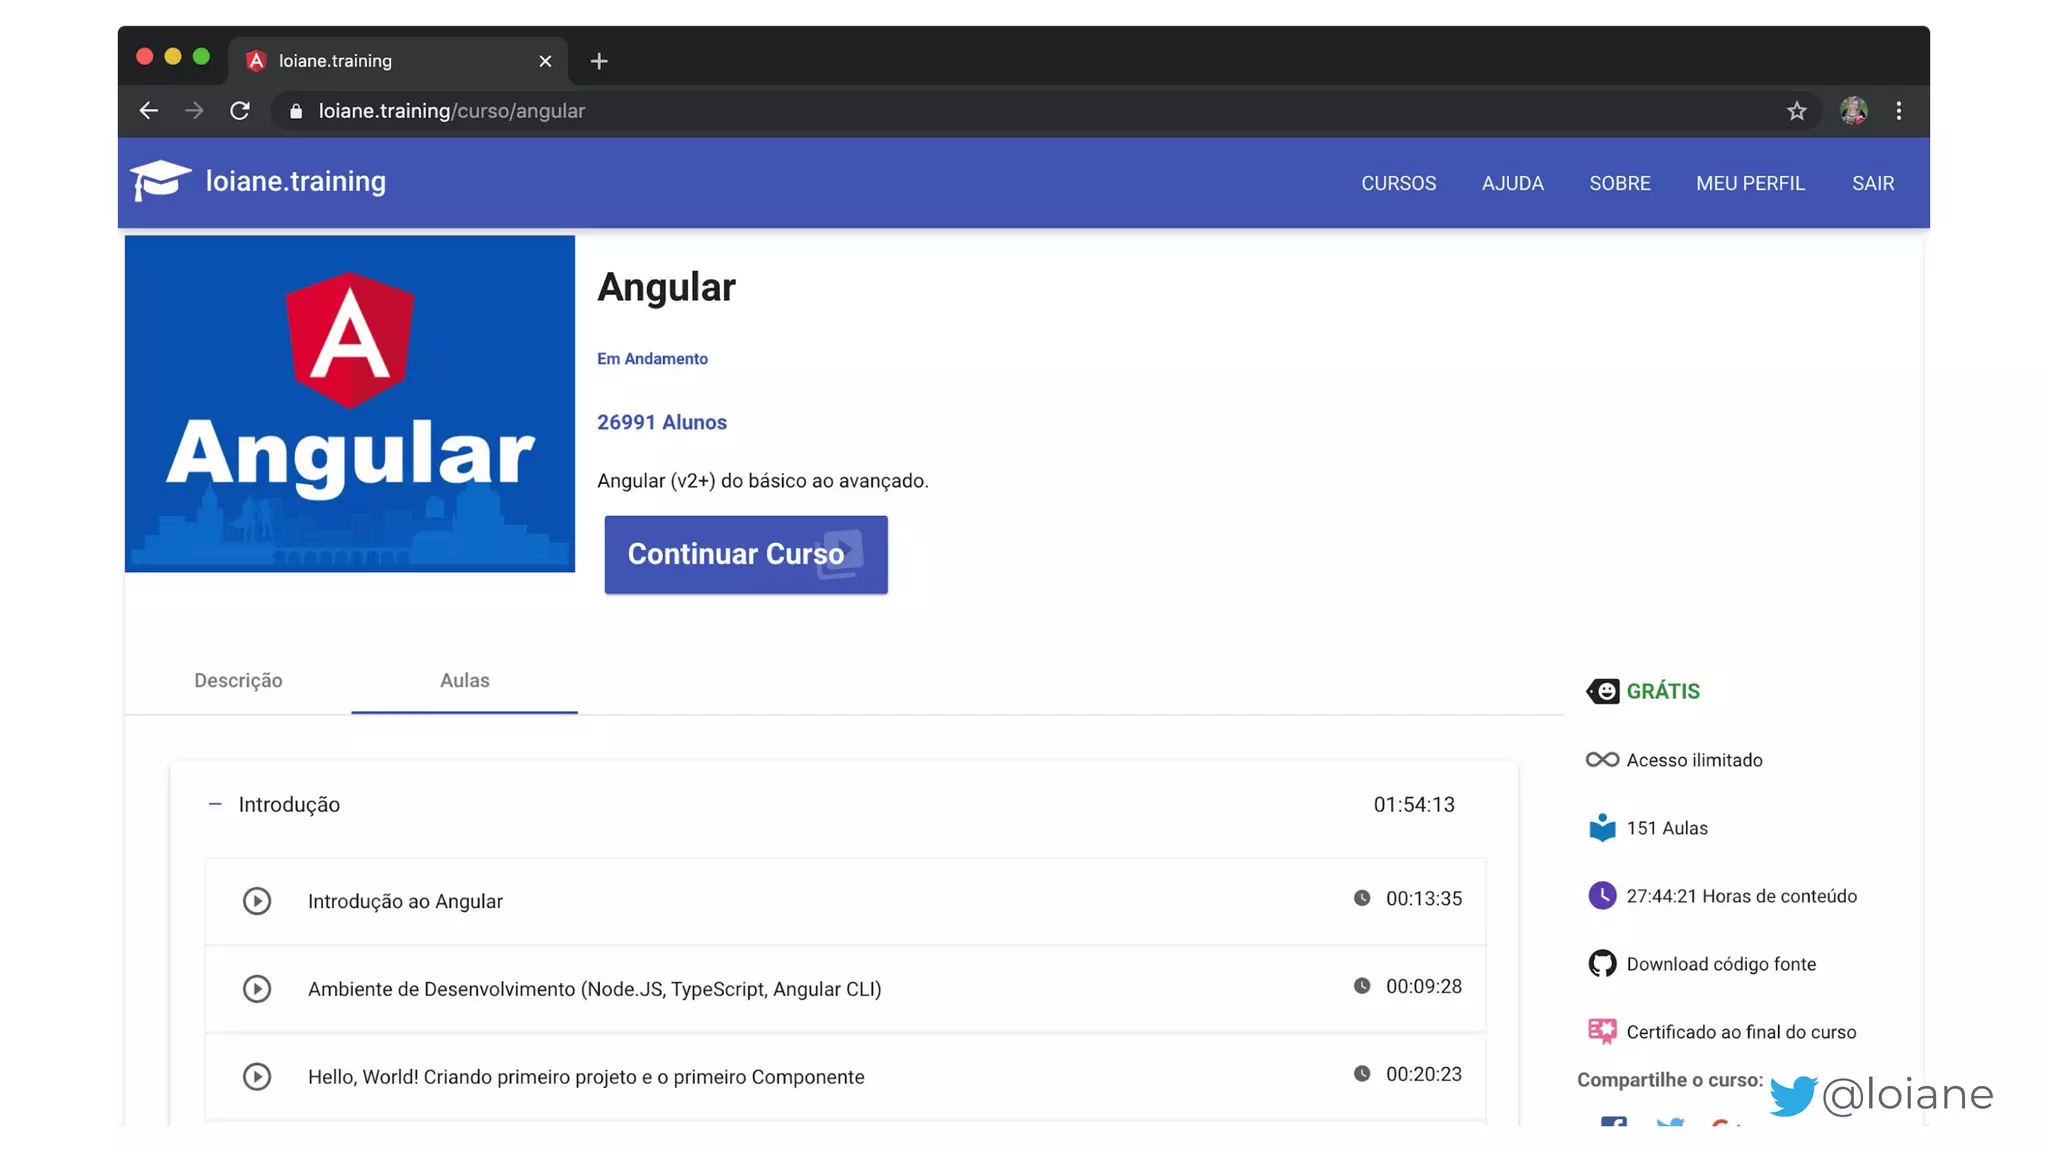Play the Hello, World! lesson icon
Viewport: 2048px width, 1152px height.
click(x=257, y=1077)
